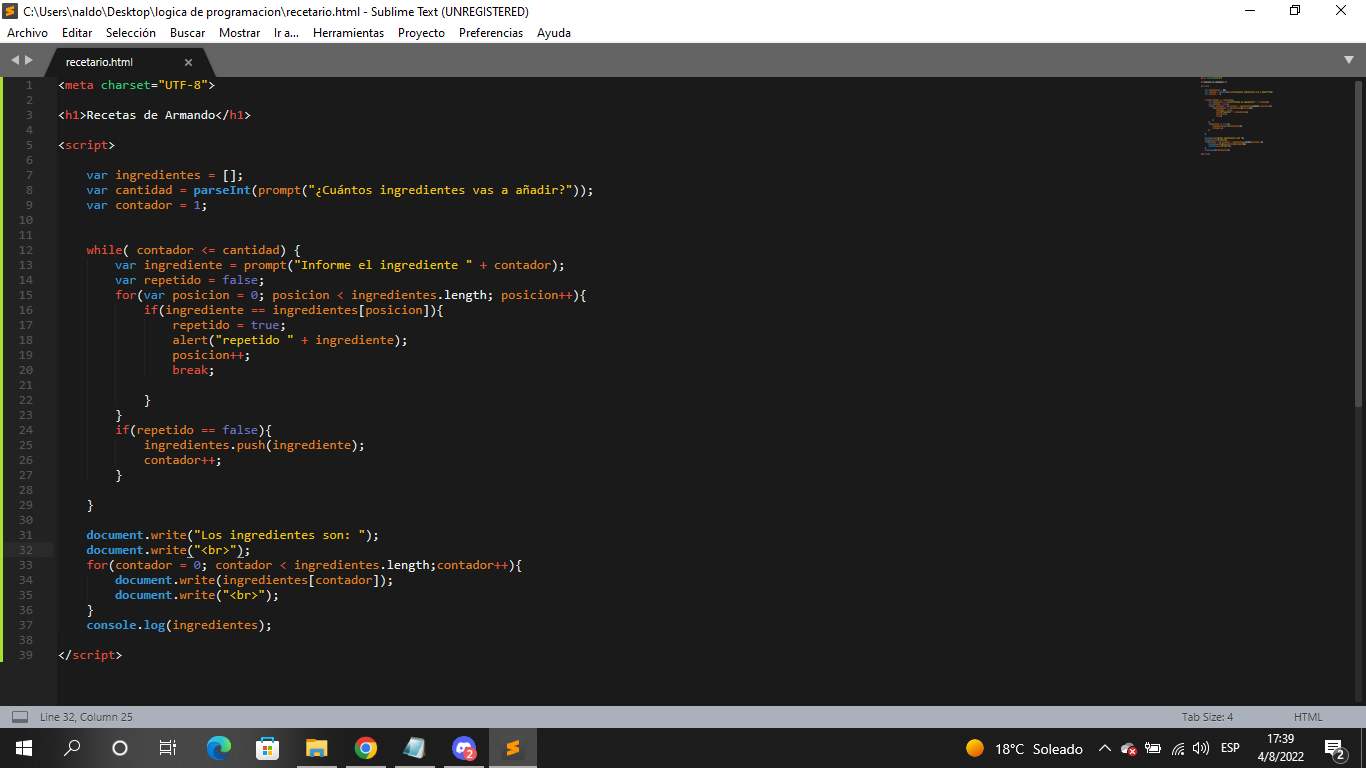Open Cortana circle icon
The height and width of the screenshot is (768, 1366).
coord(120,748)
